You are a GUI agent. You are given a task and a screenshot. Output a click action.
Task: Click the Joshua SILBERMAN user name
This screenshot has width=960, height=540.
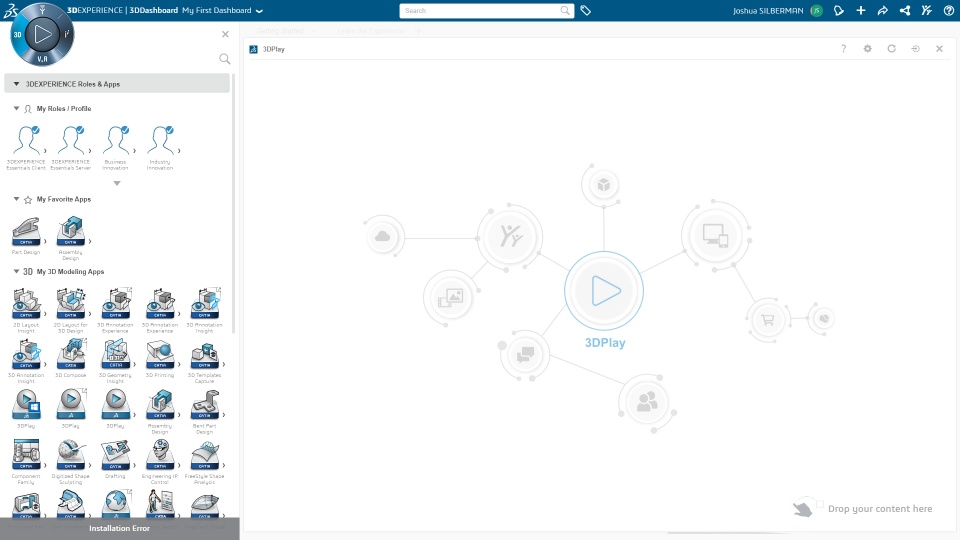768,10
